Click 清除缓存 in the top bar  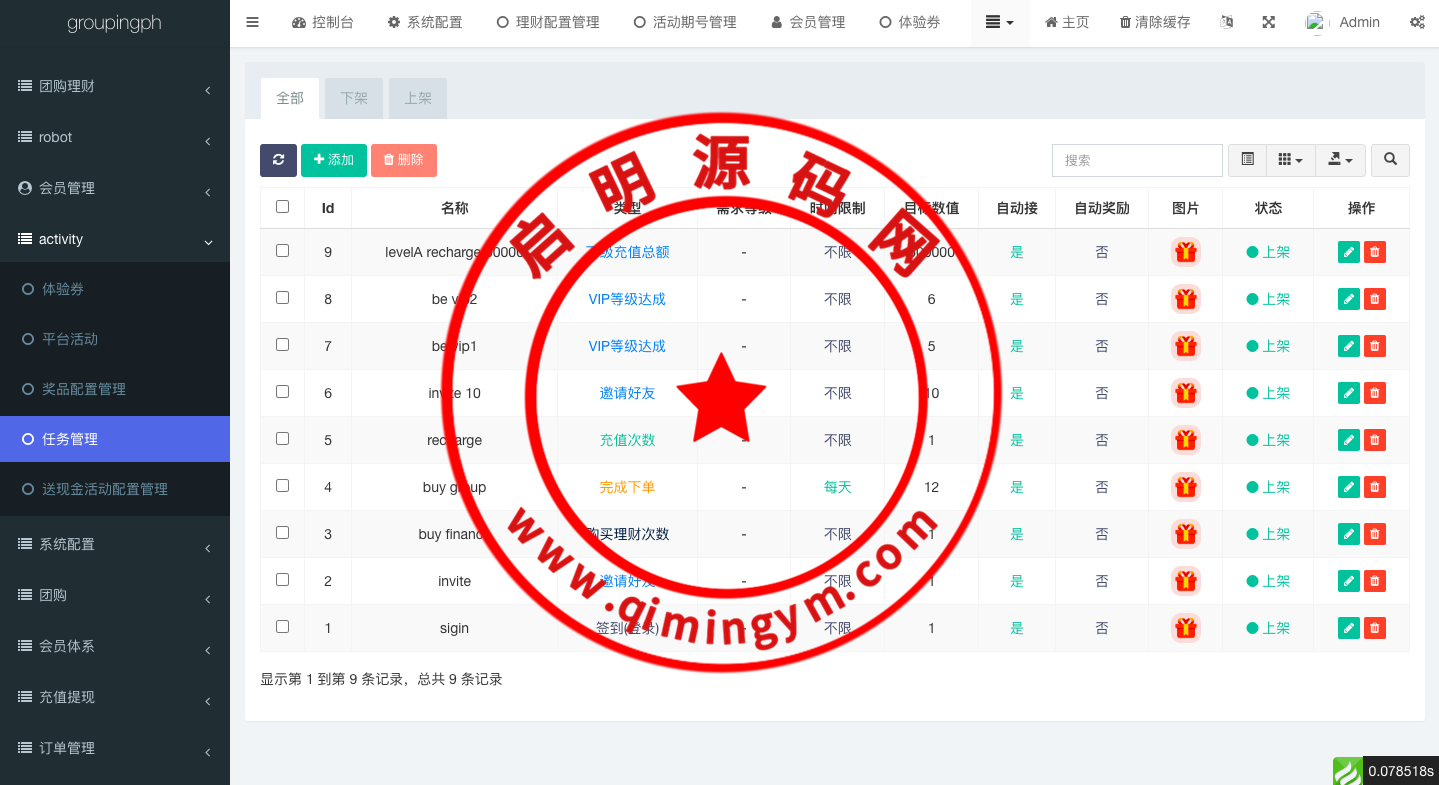[1155, 22]
